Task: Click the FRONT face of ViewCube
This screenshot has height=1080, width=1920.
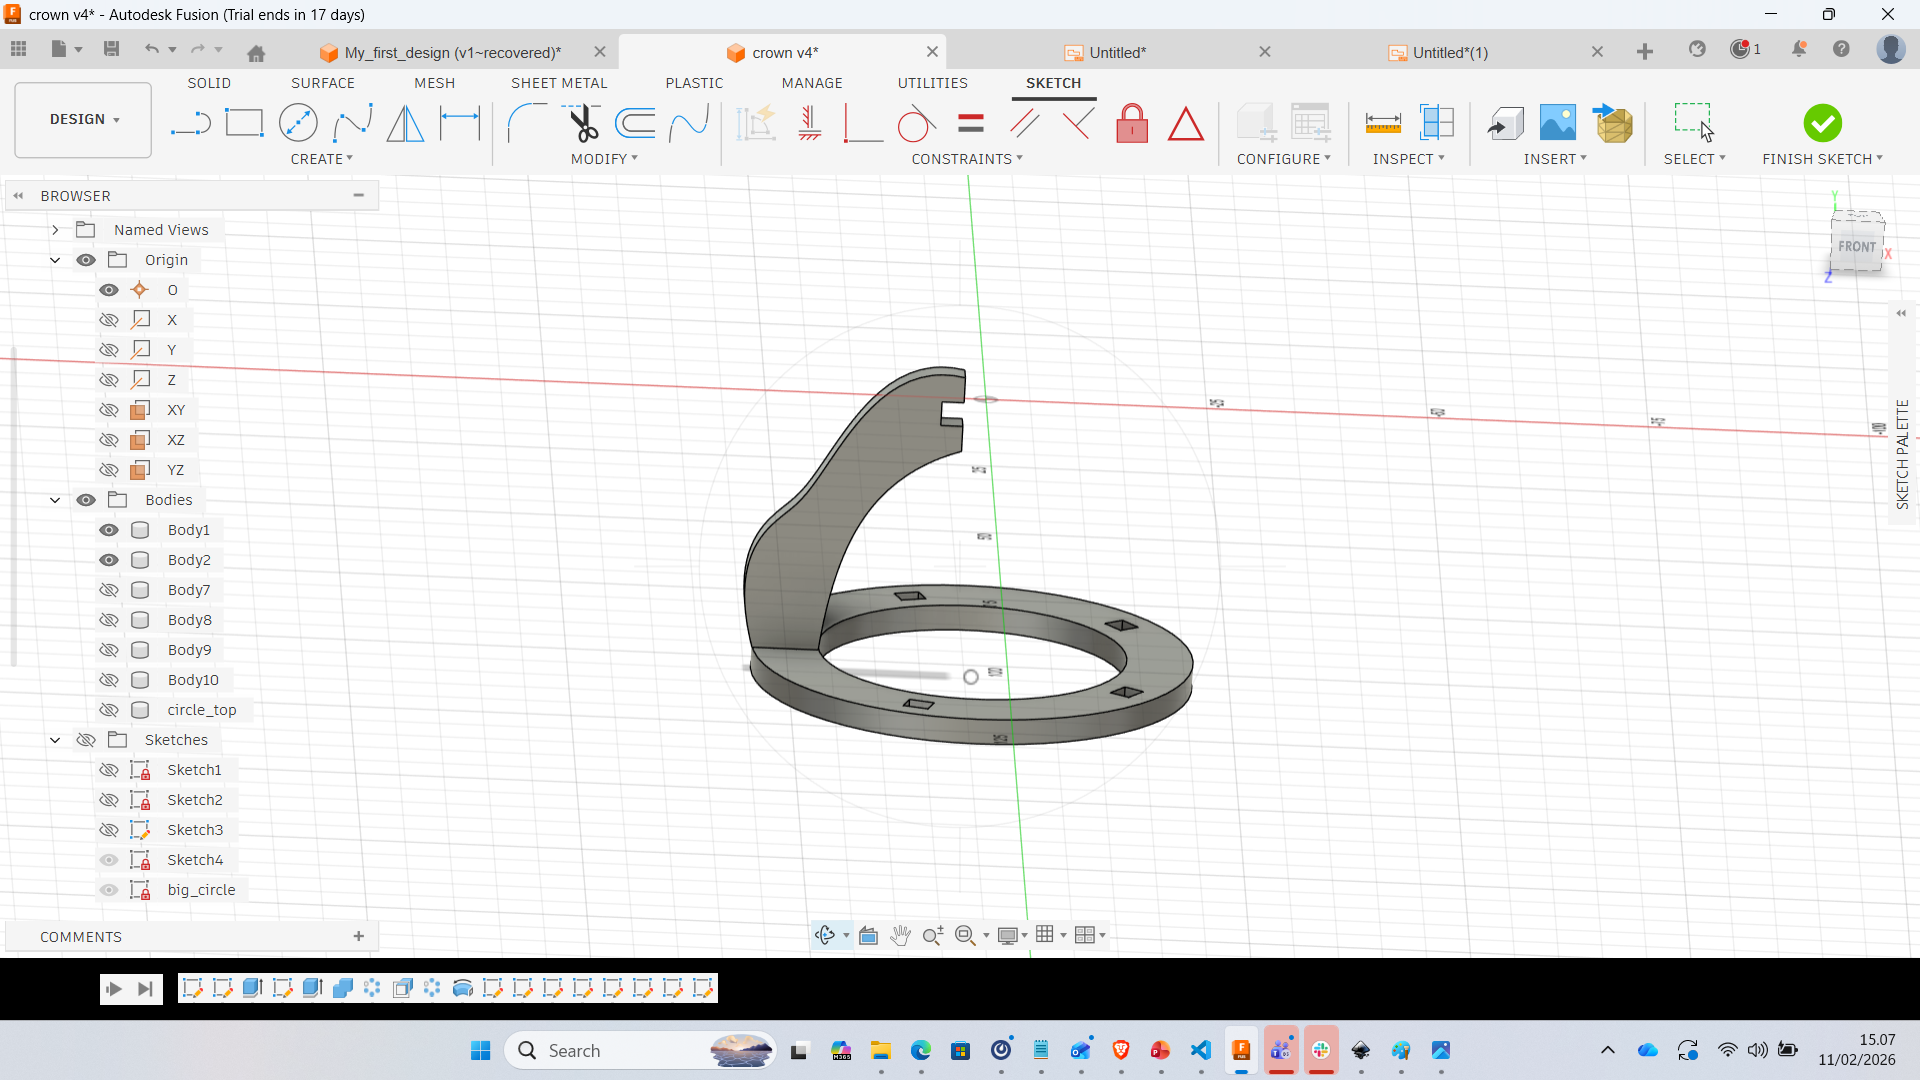Action: (1856, 247)
